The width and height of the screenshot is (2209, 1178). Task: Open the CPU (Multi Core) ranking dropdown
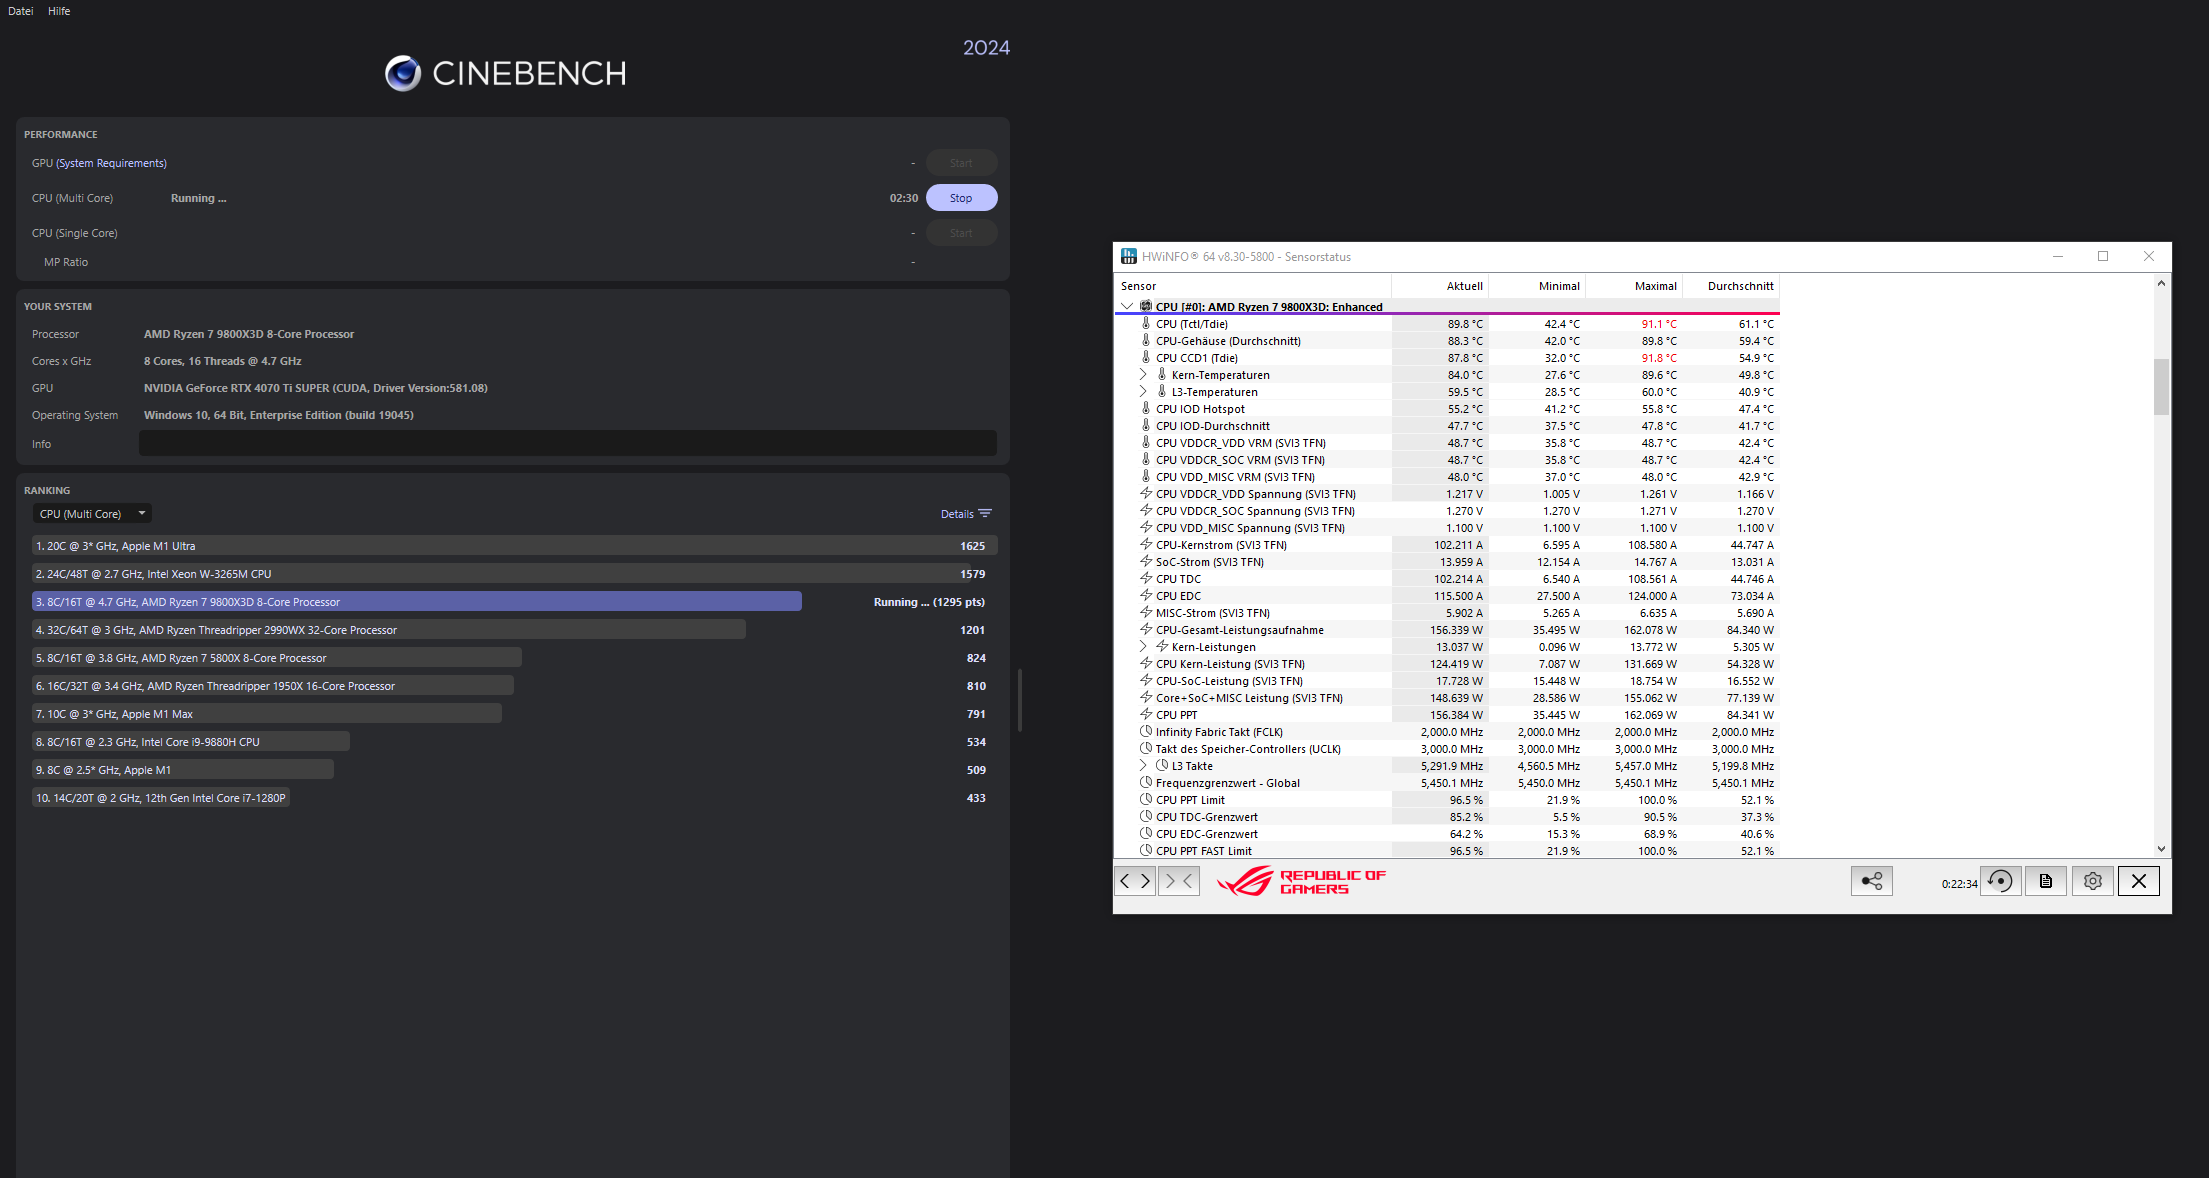[x=92, y=514]
